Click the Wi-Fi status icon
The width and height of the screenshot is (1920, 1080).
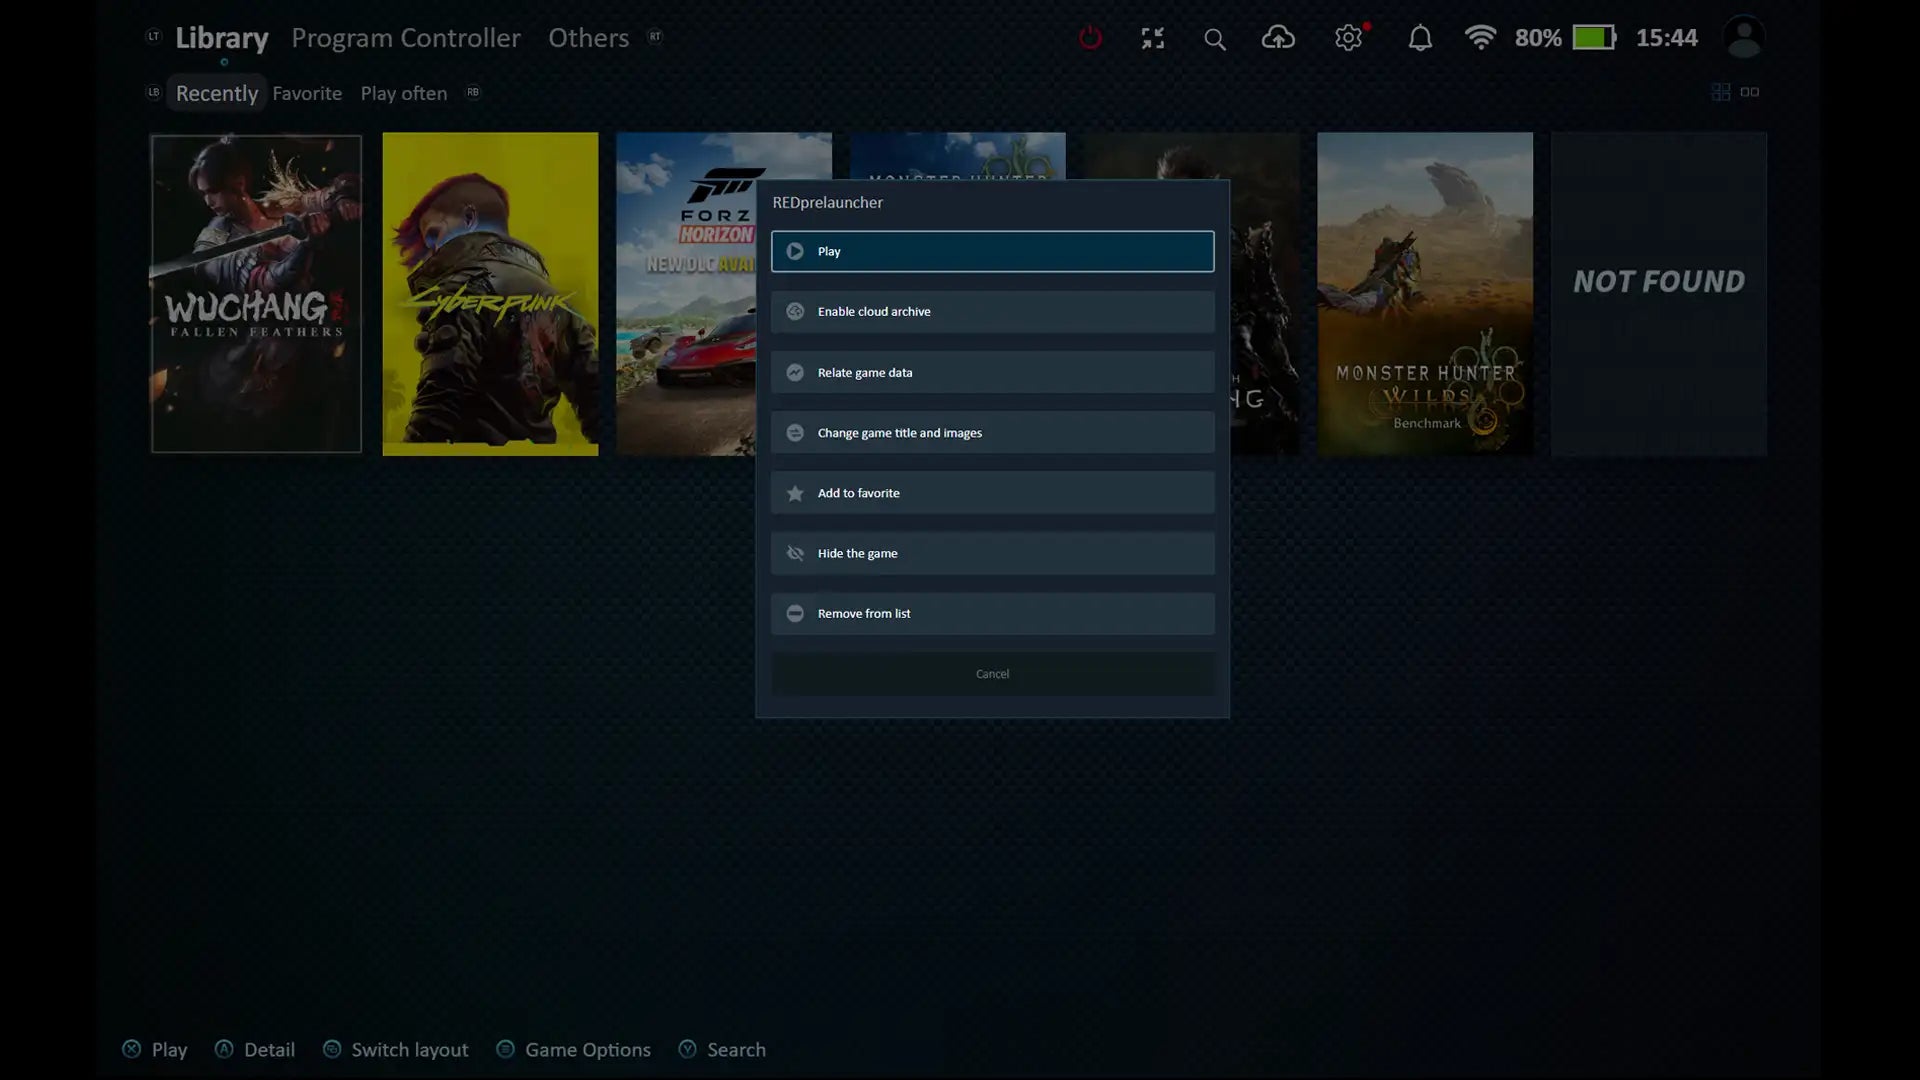pos(1480,37)
